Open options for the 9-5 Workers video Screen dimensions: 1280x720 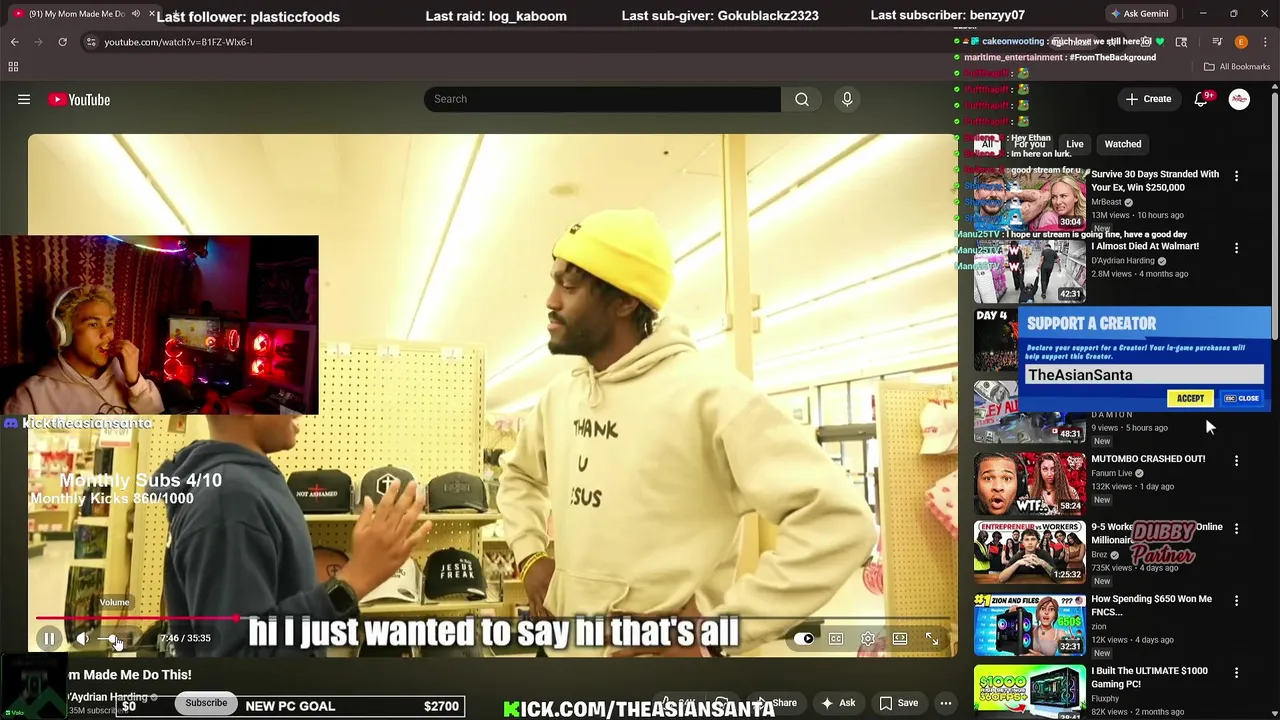coord(1236,528)
